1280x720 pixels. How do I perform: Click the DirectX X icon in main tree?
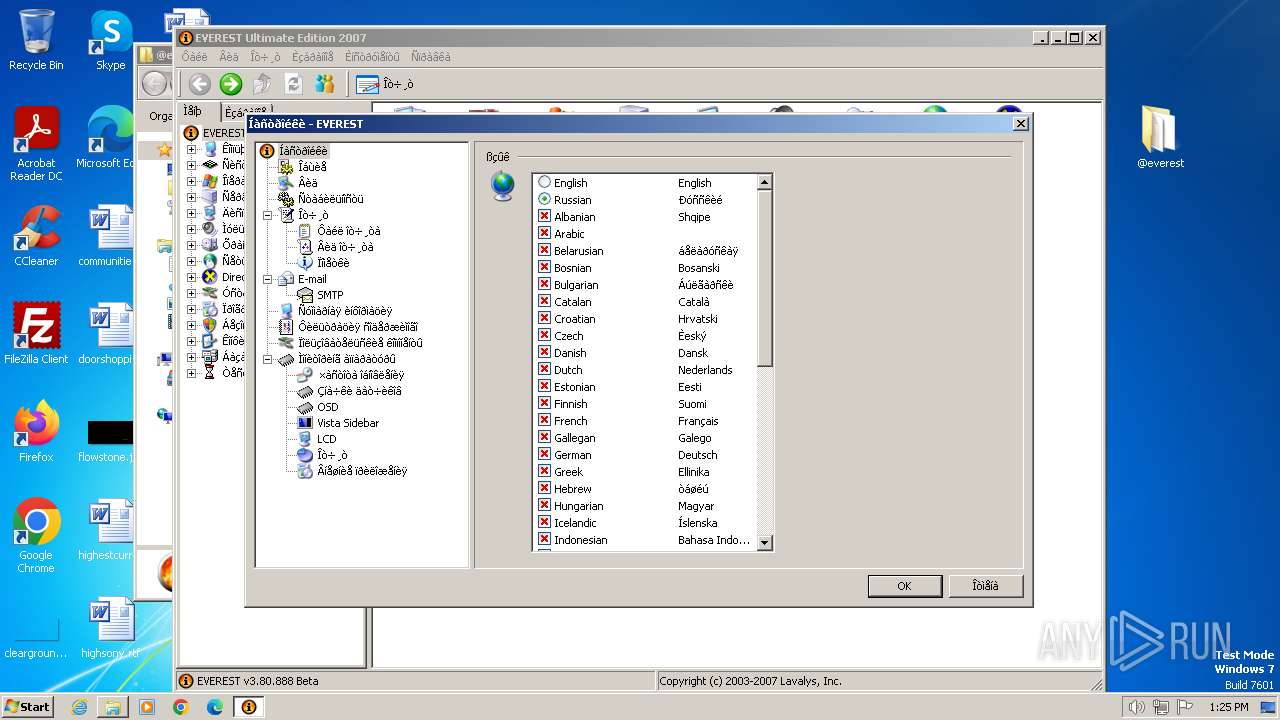click(210, 277)
